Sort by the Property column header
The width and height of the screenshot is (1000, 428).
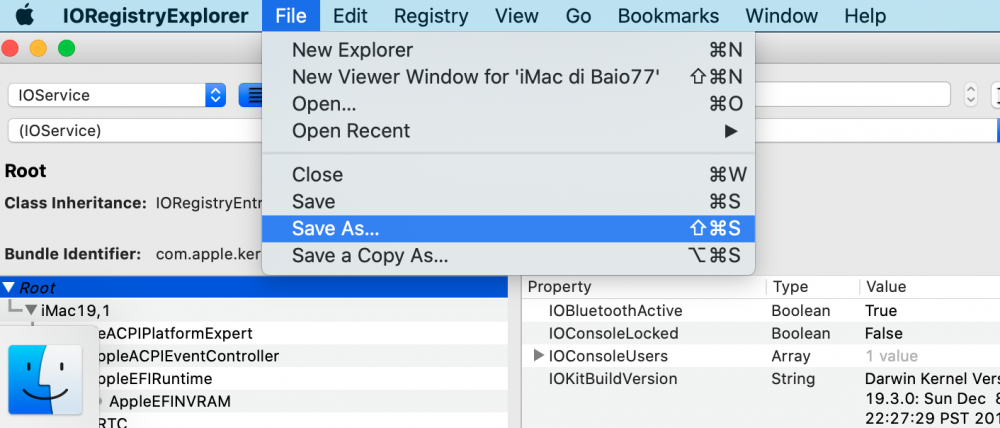(643, 287)
